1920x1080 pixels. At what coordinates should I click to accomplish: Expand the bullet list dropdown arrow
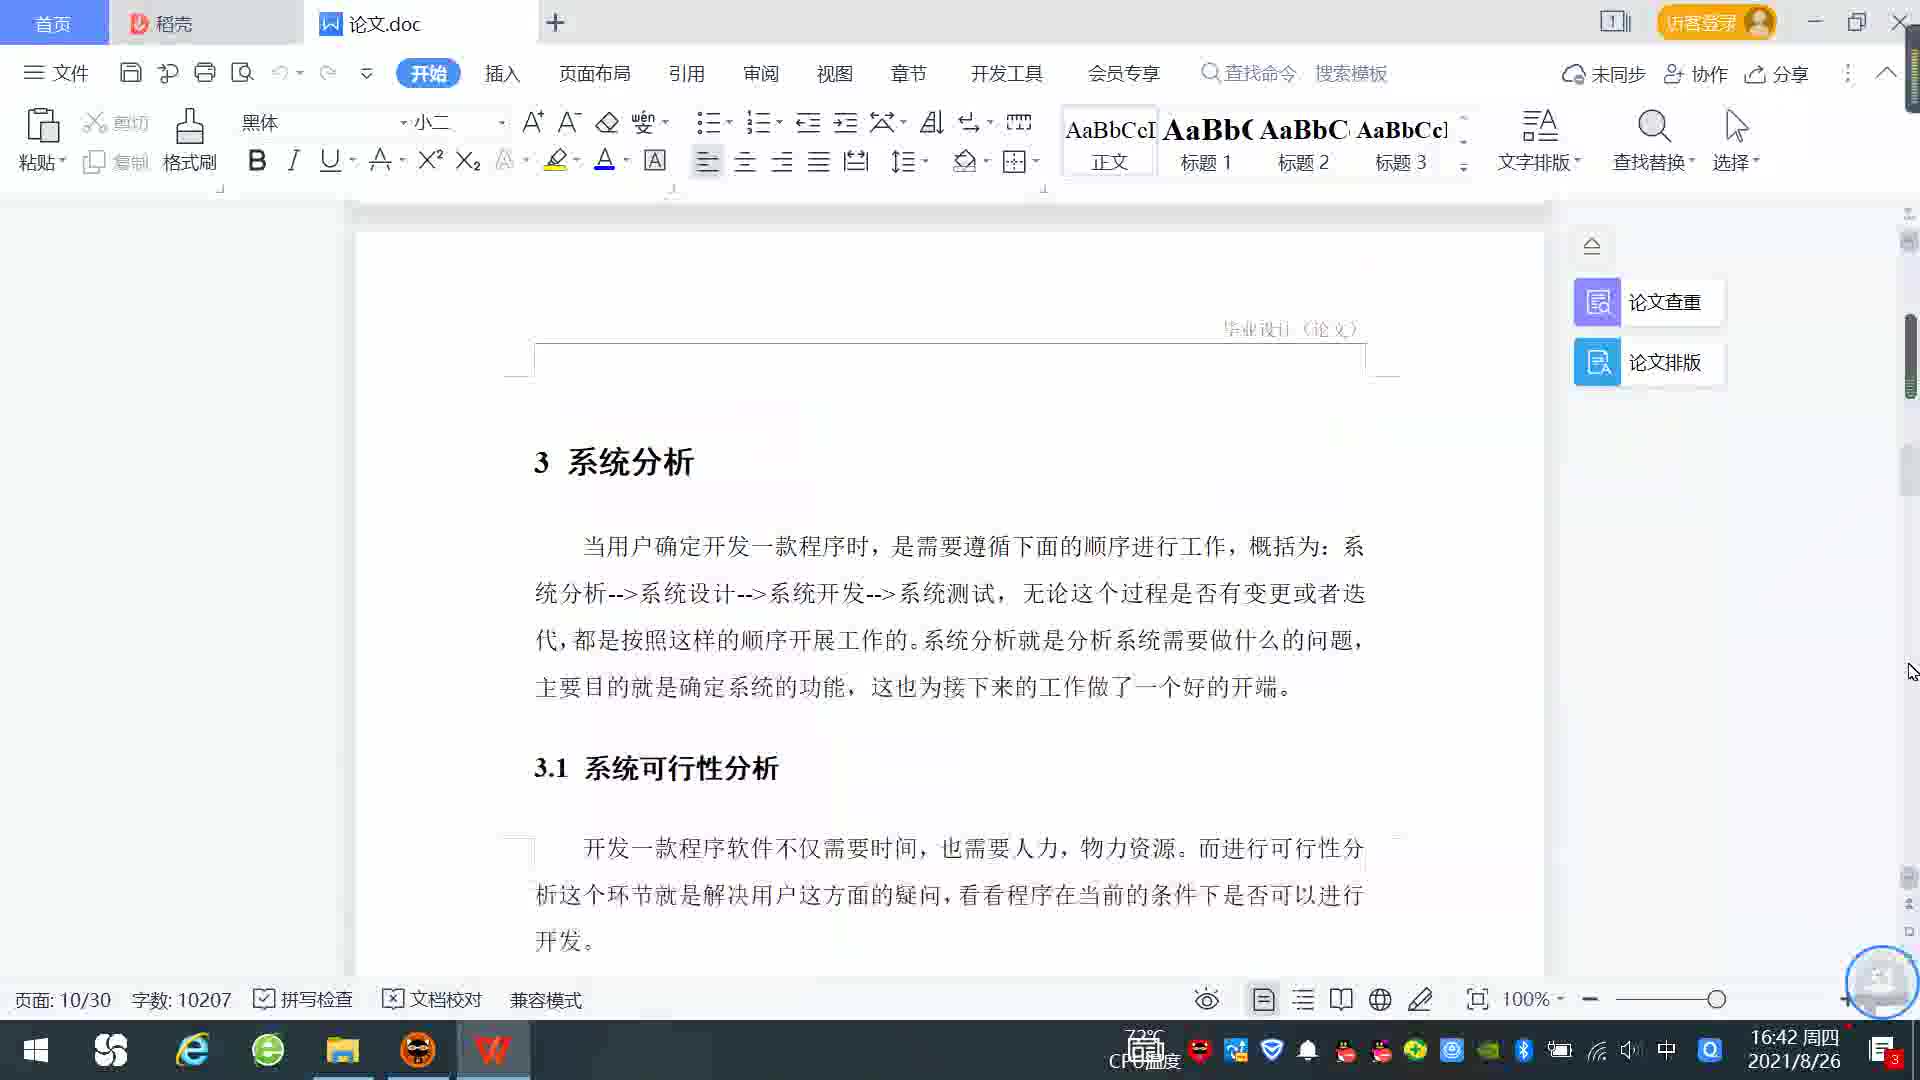coord(729,123)
